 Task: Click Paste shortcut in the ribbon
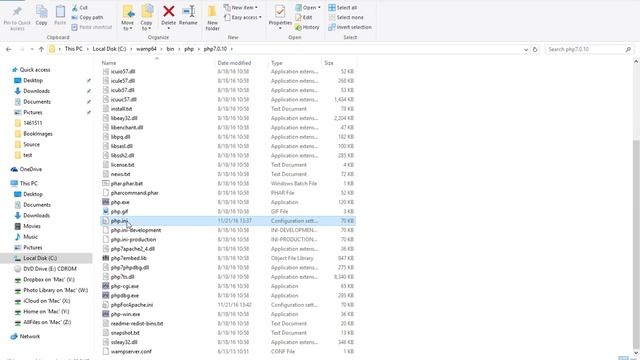tap(91, 27)
